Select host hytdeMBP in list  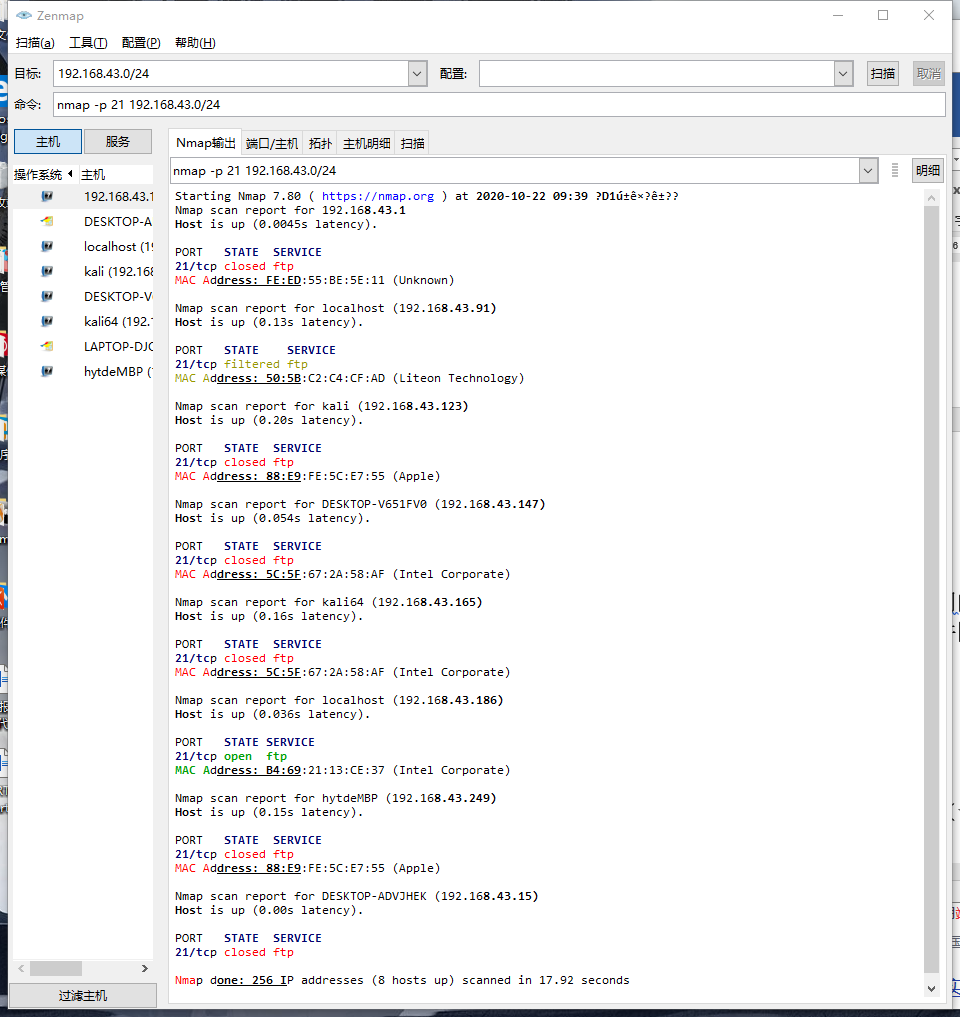point(83,371)
